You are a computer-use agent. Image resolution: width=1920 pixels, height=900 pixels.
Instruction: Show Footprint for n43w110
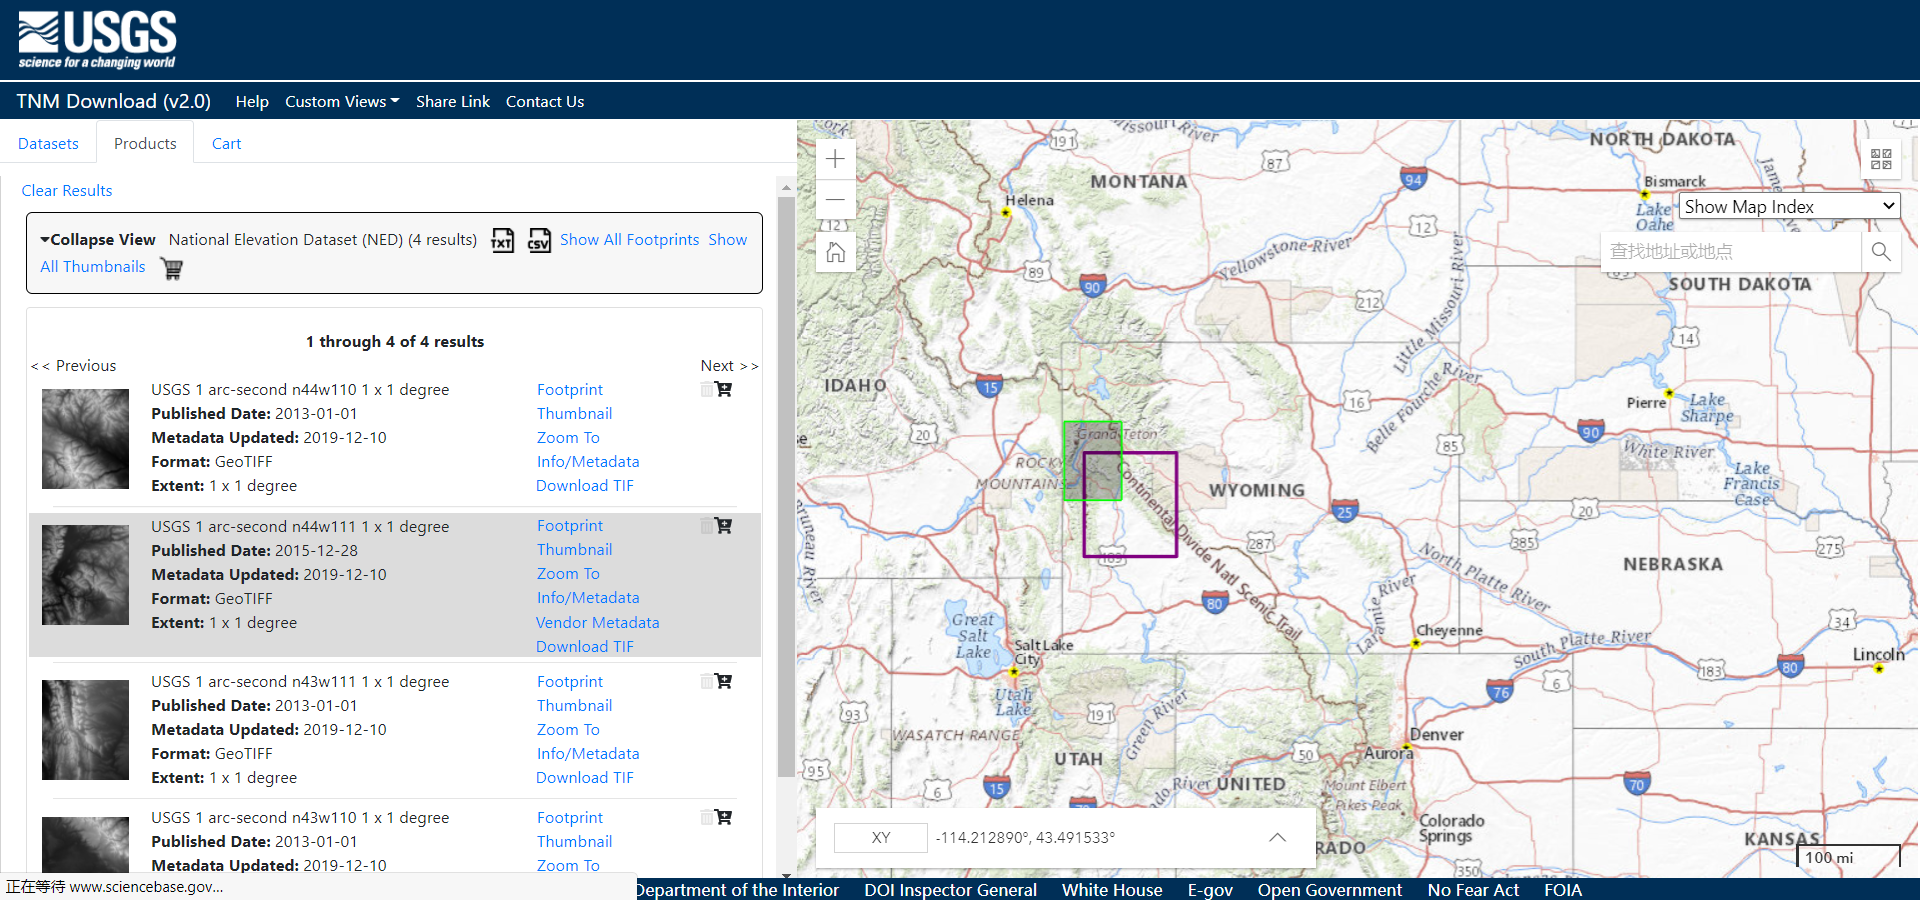pyautogui.click(x=570, y=817)
